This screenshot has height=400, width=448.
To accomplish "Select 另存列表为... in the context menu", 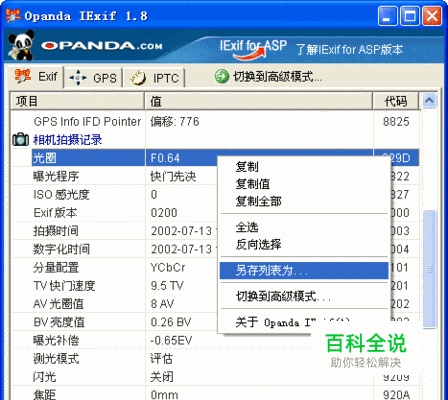I will [304, 270].
